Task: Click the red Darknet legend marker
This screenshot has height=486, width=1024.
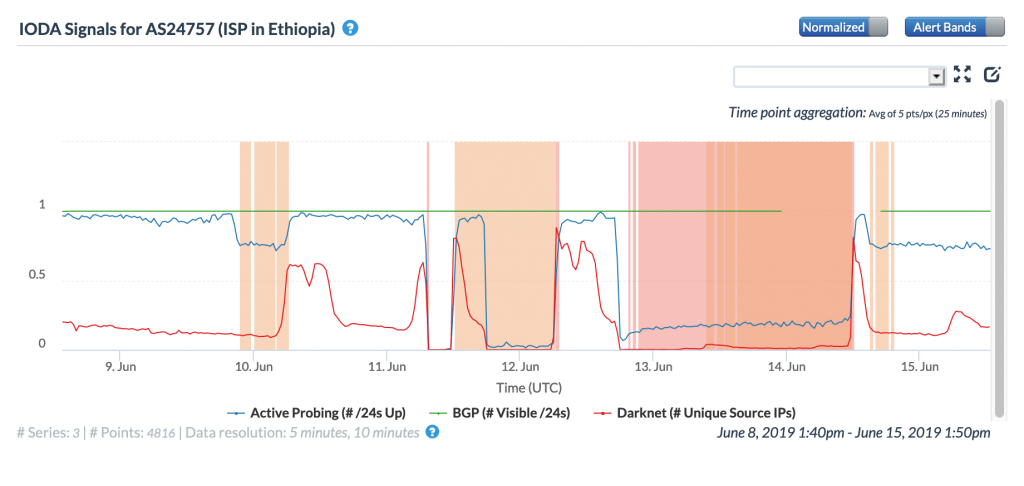Action: (x=604, y=412)
